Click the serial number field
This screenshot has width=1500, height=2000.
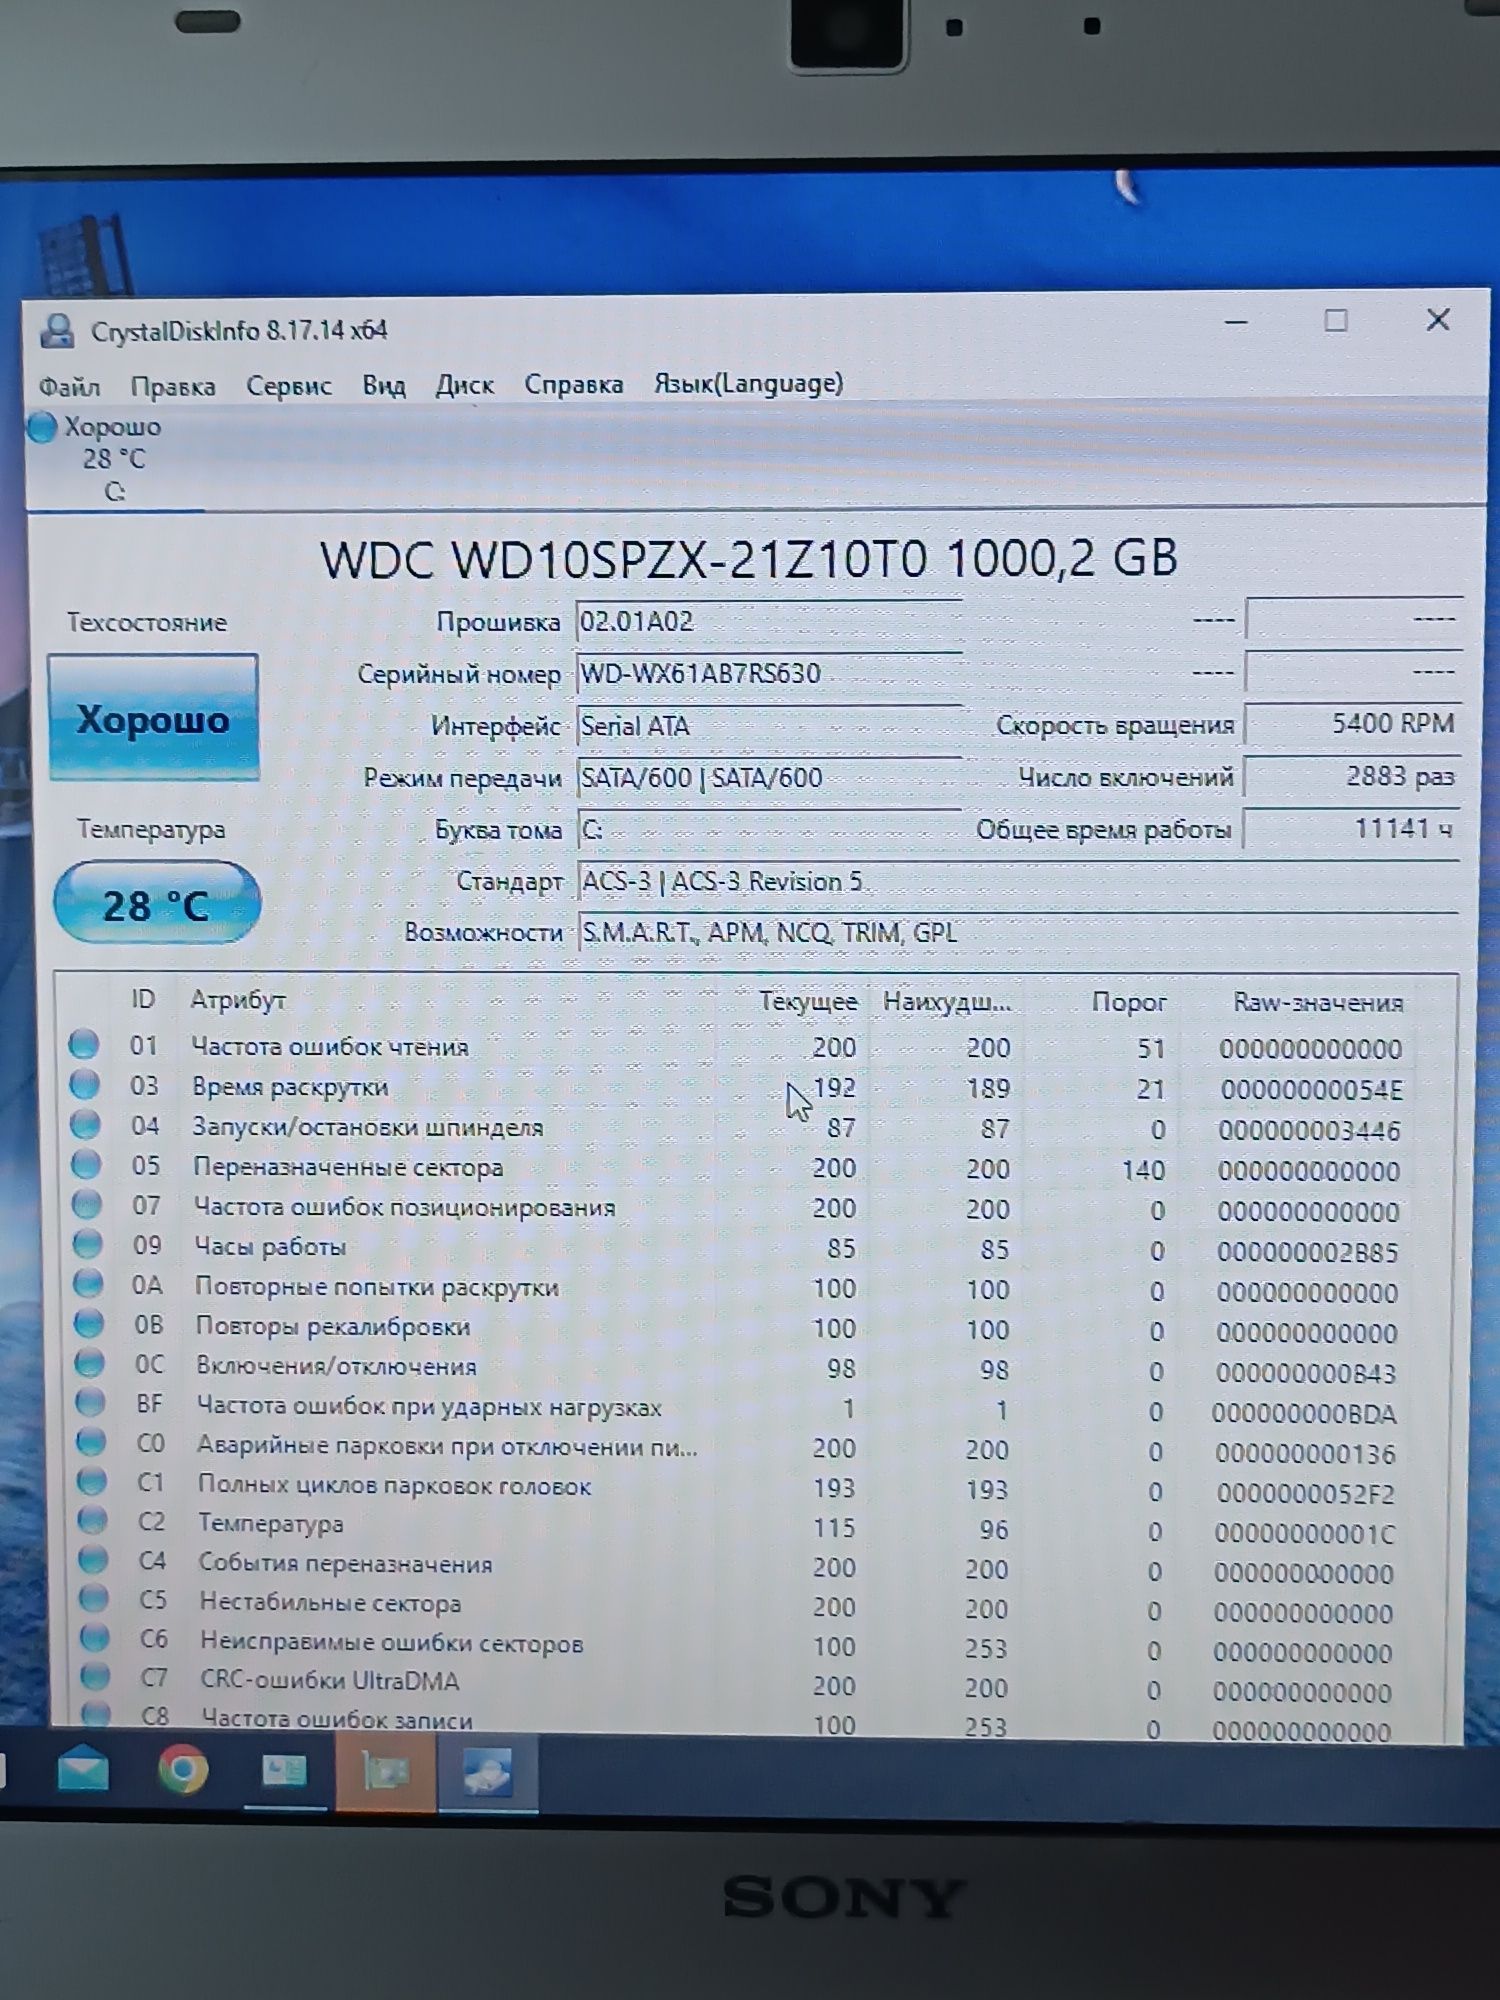pyautogui.click(x=769, y=674)
